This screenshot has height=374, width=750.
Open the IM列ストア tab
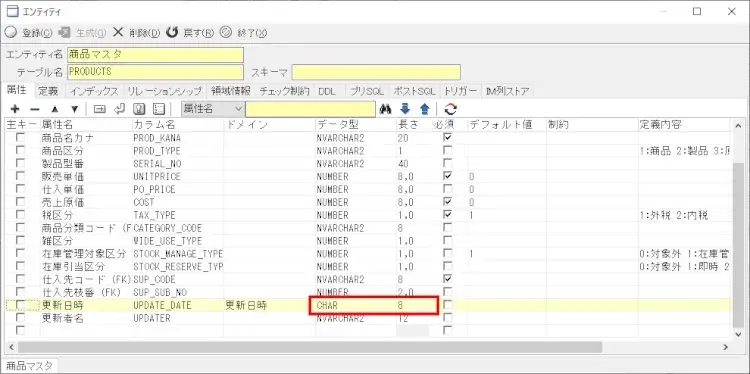click(507, 90)
